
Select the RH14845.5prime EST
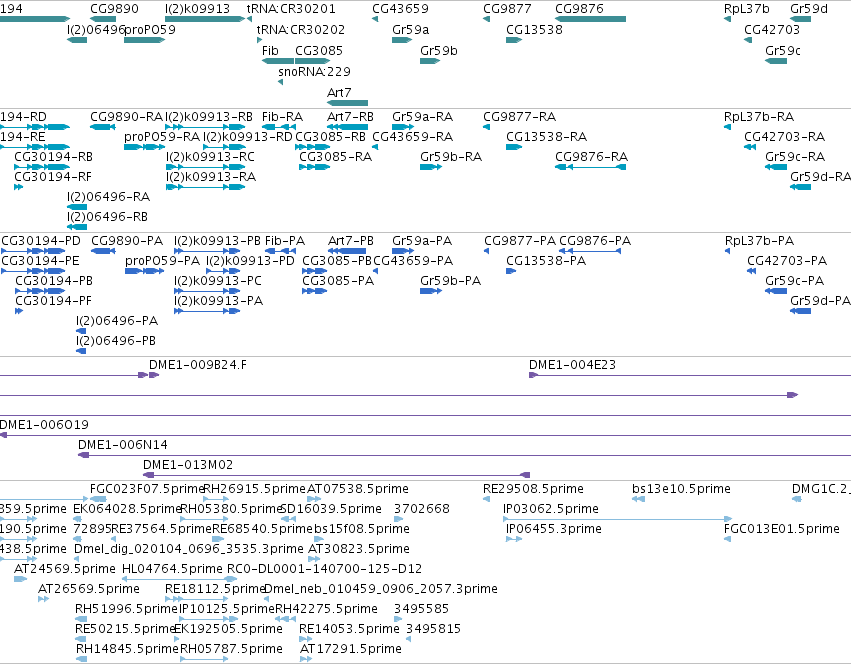click(81, 659)
